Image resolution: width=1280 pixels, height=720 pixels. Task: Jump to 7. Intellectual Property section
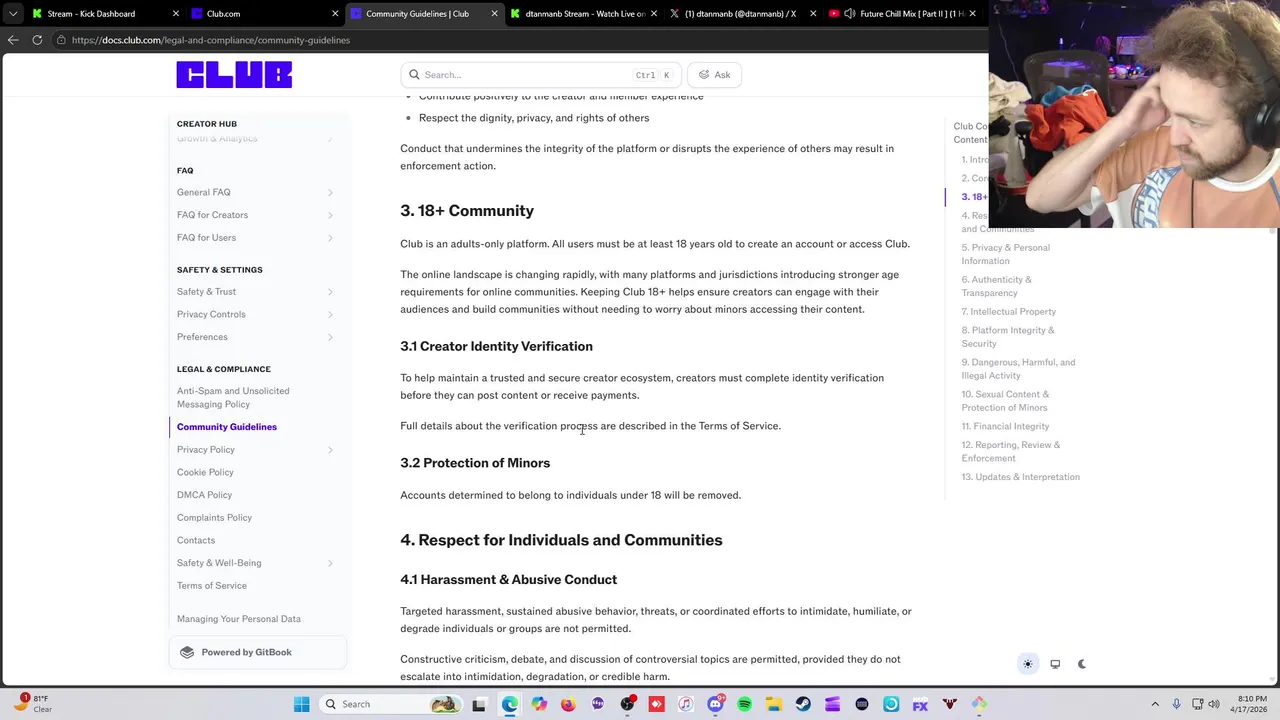pyautogui.click(x=1009, y=312)
